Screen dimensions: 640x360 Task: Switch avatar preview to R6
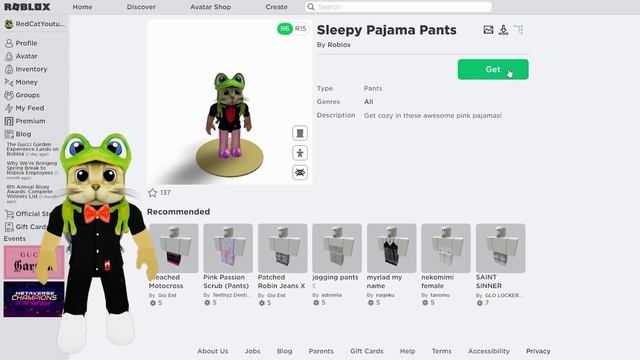tap(284, 29)
